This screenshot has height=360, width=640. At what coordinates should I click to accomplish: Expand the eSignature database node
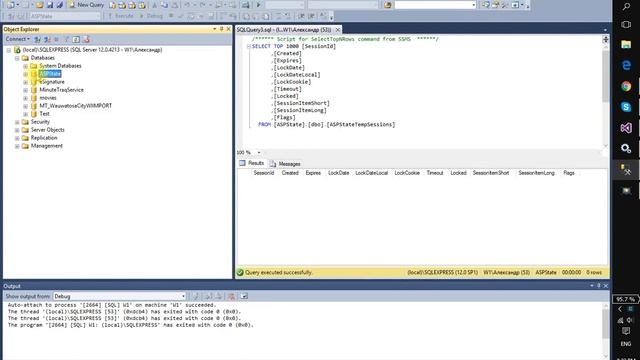[25, 82]
